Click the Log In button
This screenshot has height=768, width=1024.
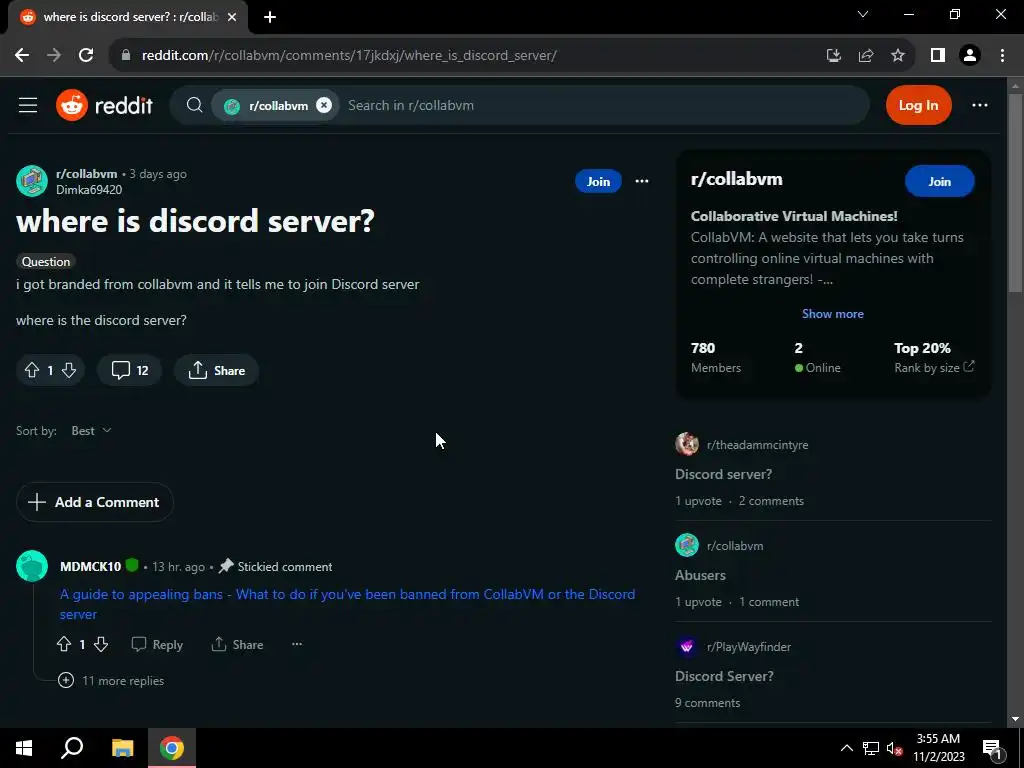click(x=918, y=105)
